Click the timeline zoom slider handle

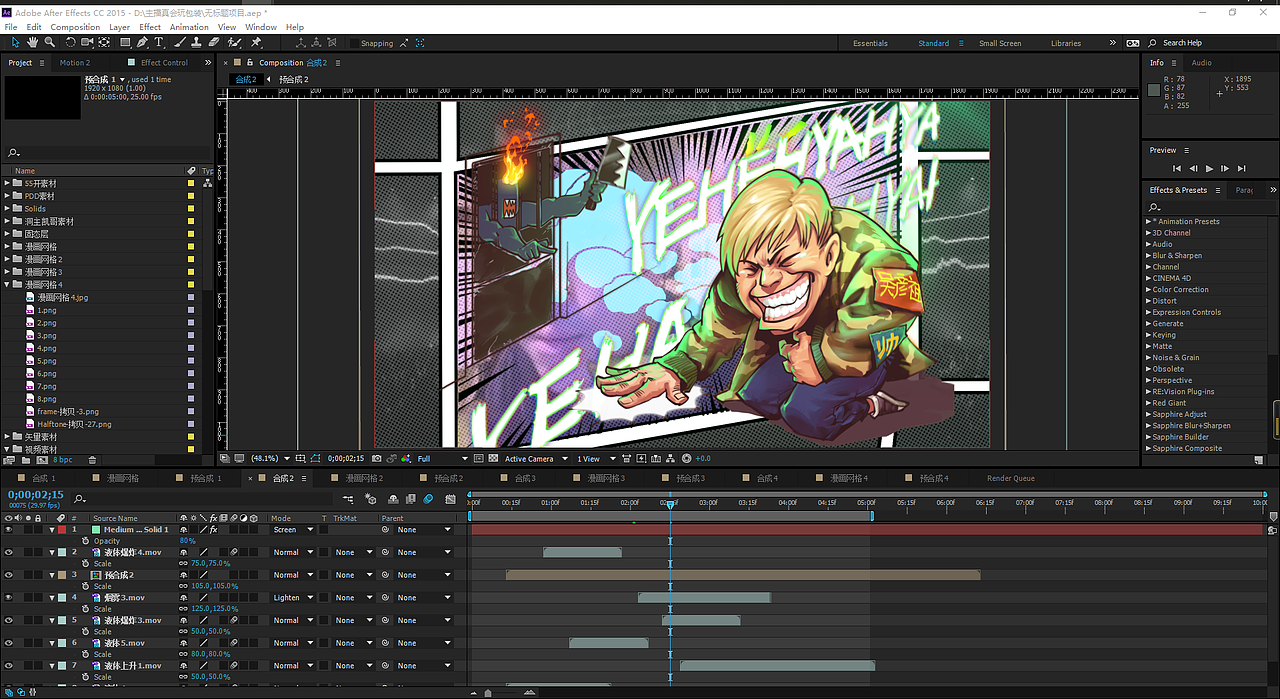coord(488,692)
